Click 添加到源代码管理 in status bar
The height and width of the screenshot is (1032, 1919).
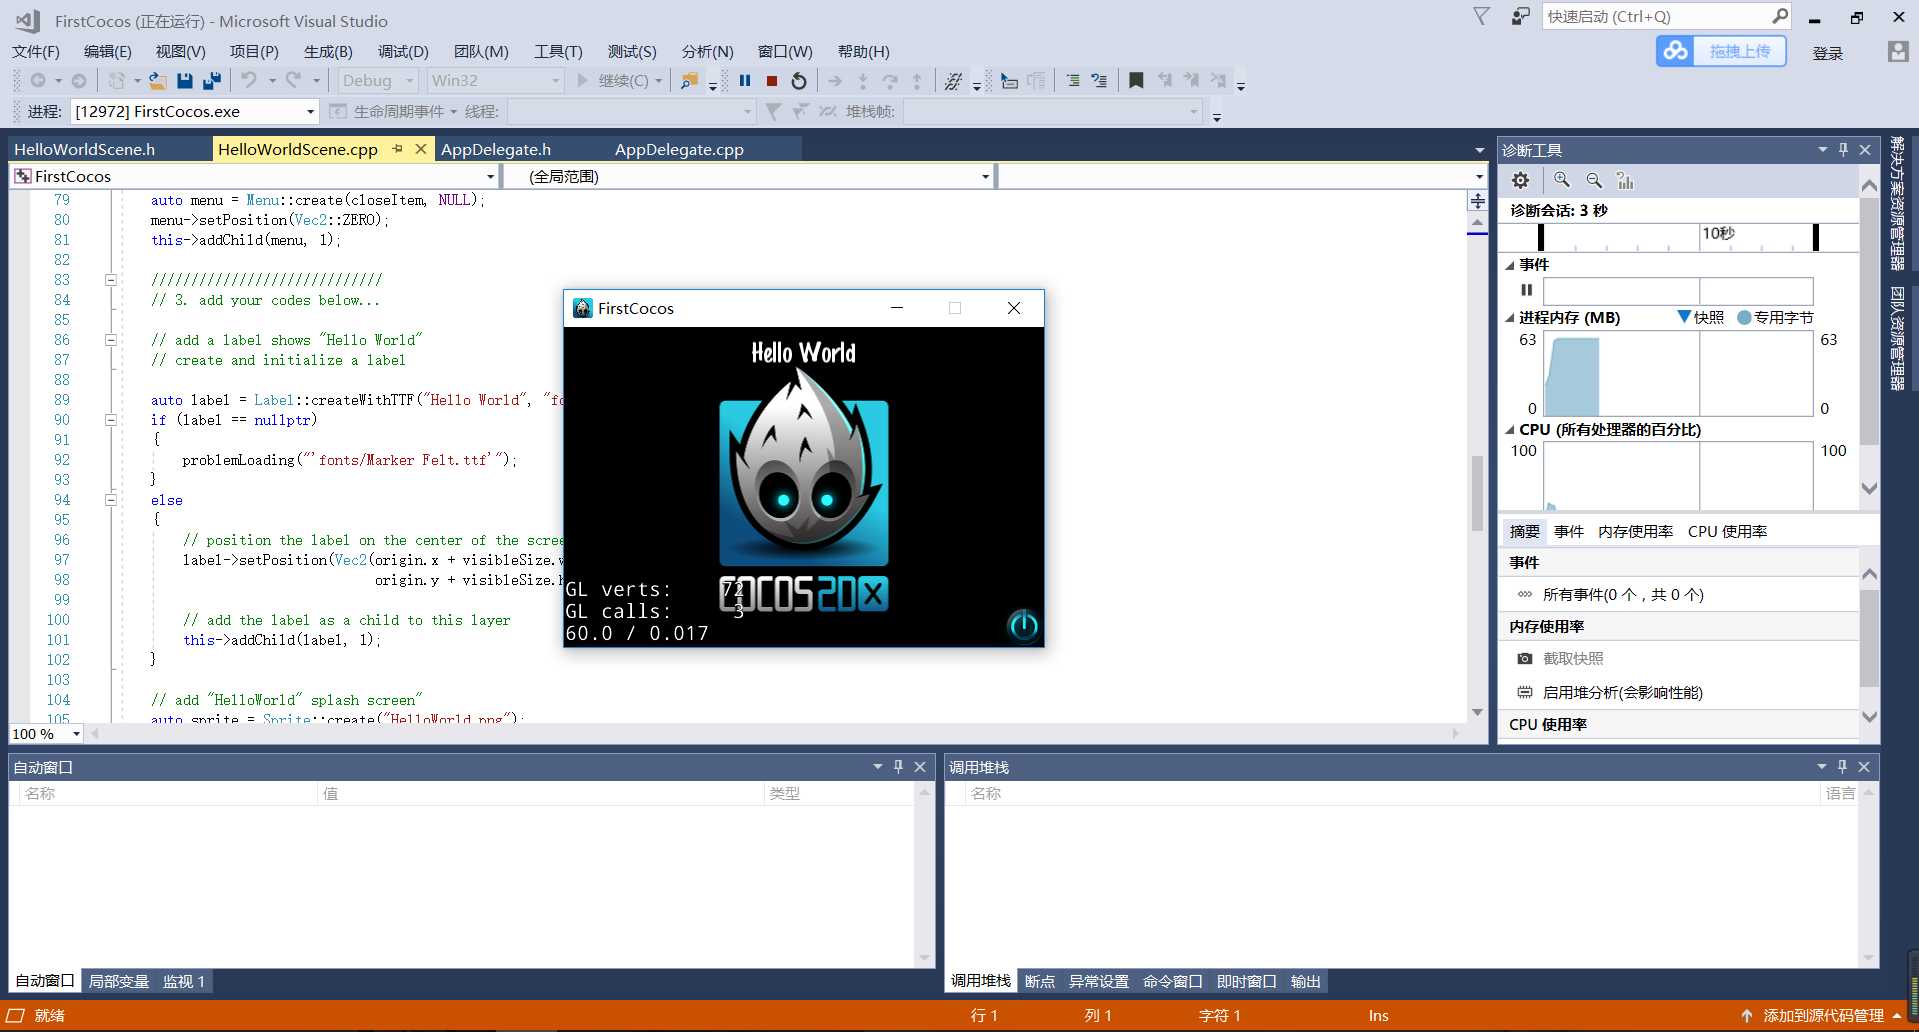tap(1823, 1016)
